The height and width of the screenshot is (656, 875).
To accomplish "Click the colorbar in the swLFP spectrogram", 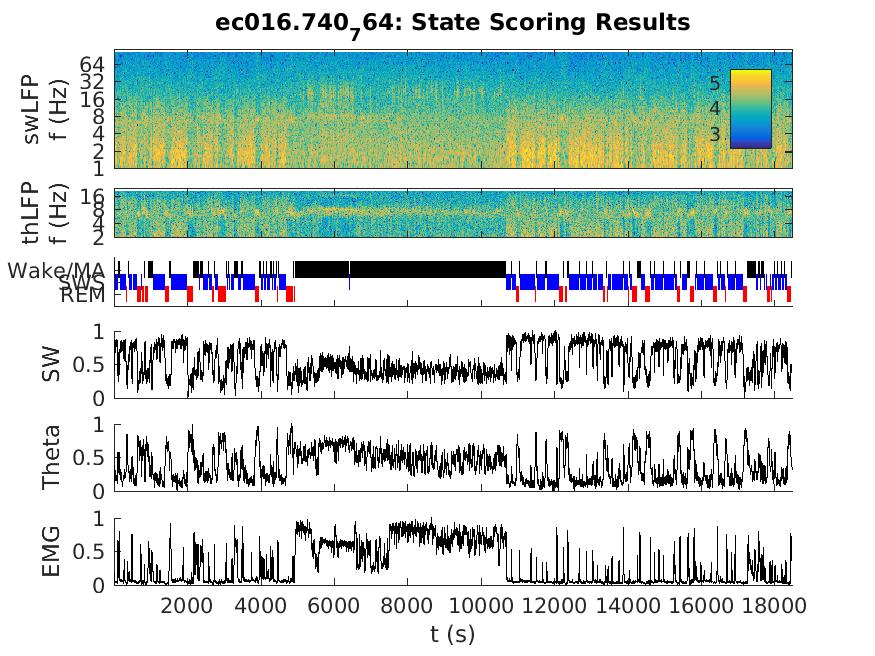I will (x=750, y=109).
